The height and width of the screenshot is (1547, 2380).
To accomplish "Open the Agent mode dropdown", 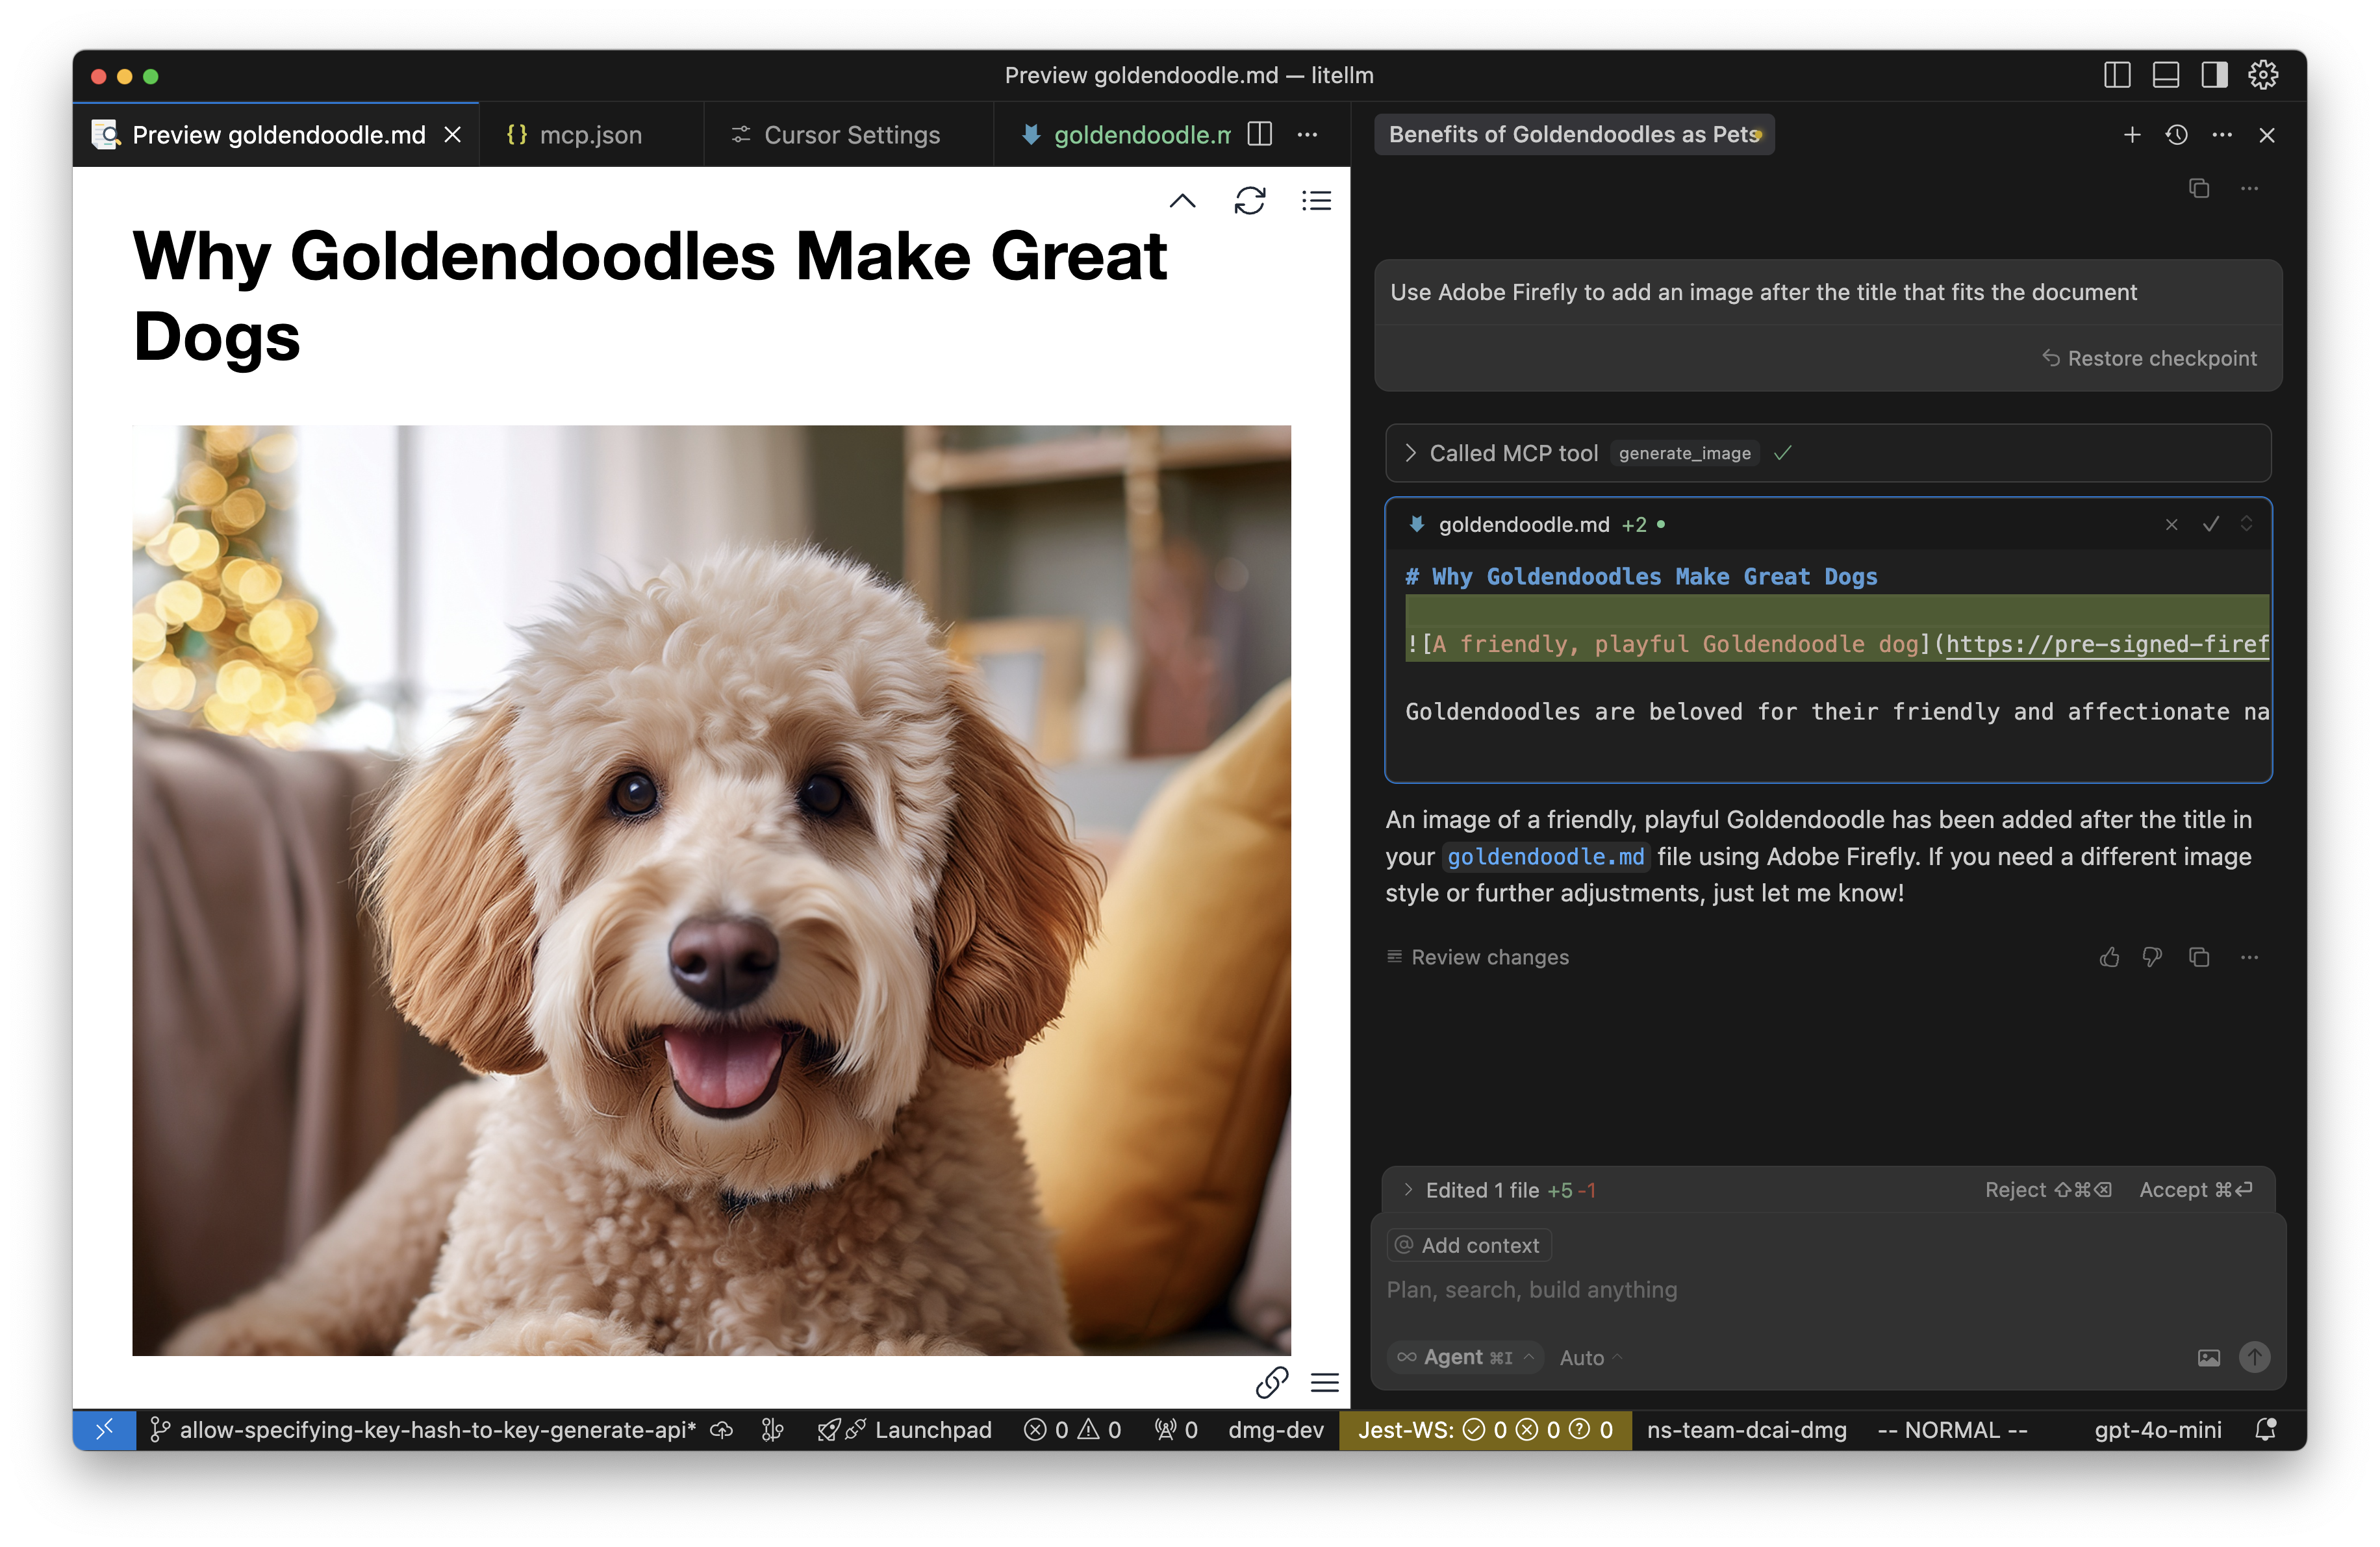I will (1464, 1357).
